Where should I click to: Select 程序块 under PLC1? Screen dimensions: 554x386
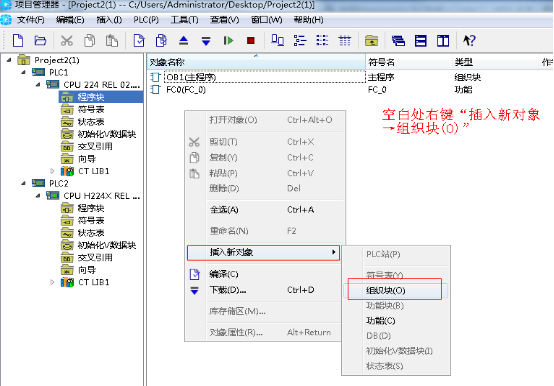coord(90,97)
